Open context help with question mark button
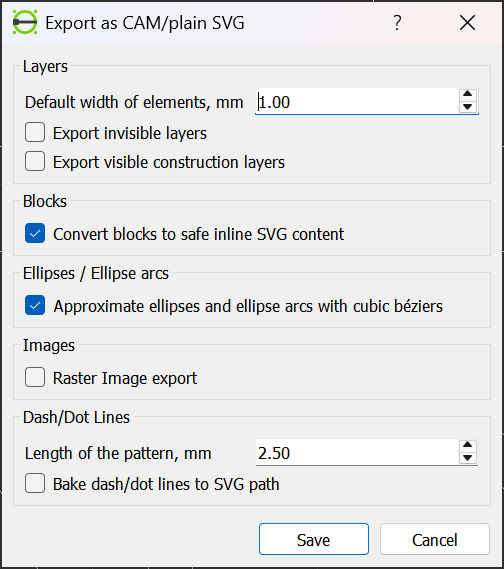 pyautogui.click(x=397, y=23)
